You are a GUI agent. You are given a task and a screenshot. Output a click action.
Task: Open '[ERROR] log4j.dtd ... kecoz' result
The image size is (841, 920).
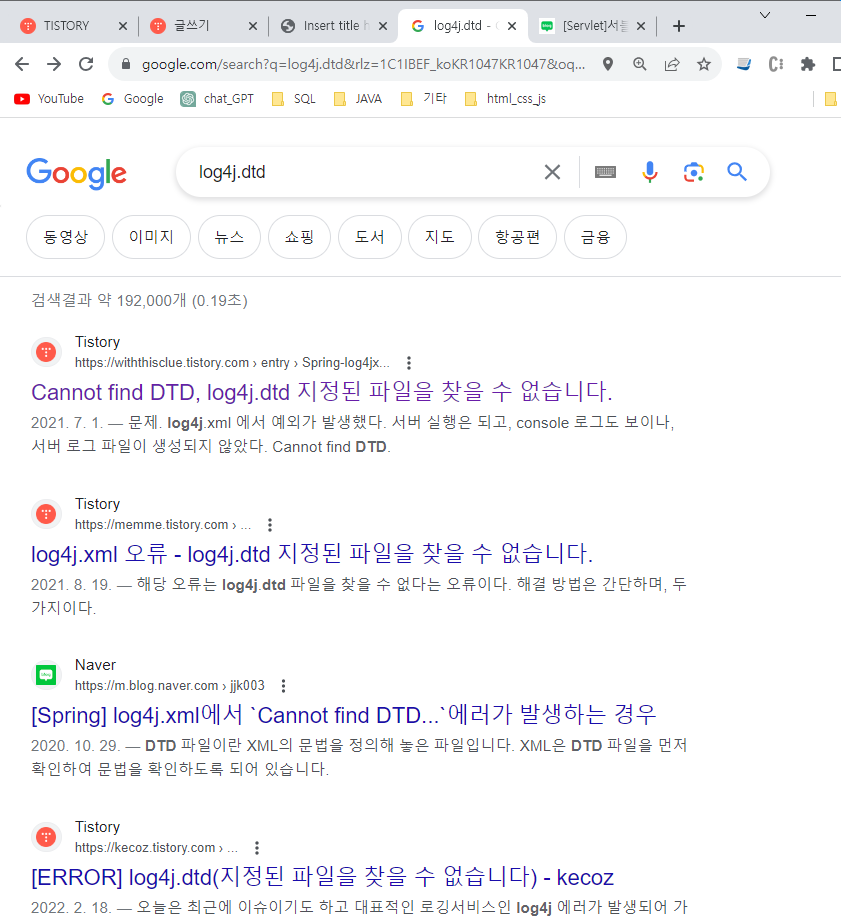point(322,877)
